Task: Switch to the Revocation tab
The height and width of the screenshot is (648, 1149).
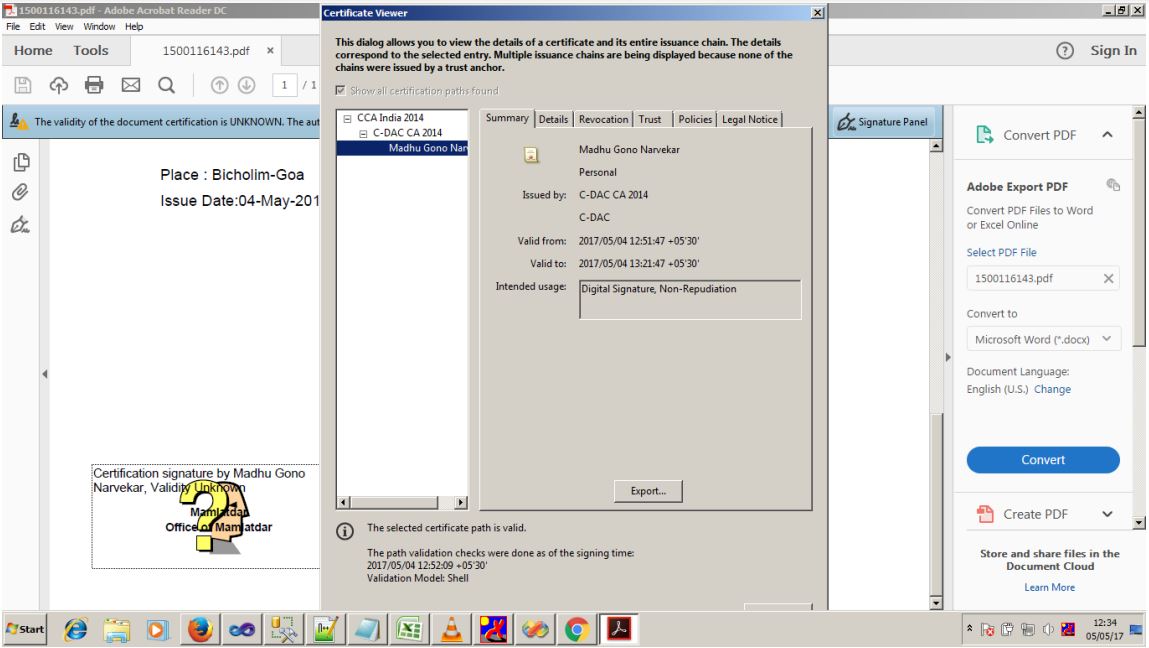Action: pyautogui.click(x=603, y=119)
